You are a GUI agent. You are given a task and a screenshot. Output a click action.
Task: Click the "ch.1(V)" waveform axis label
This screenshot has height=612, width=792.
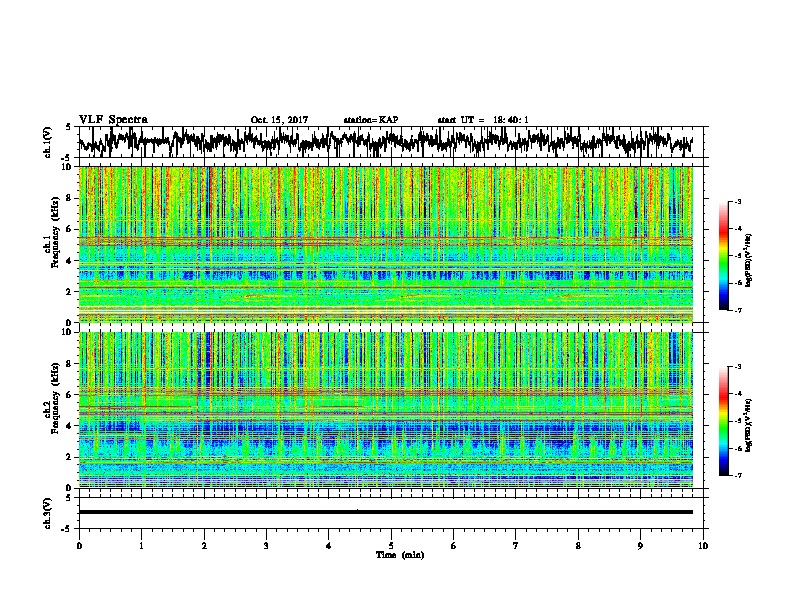(x=47, y=142)
